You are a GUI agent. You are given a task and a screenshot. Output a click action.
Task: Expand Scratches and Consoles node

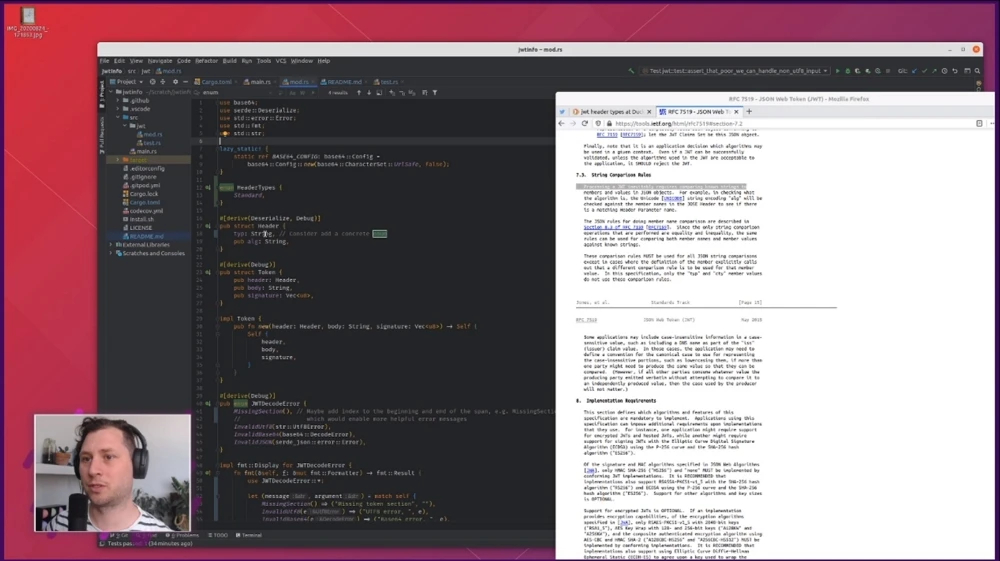point(111,253)
